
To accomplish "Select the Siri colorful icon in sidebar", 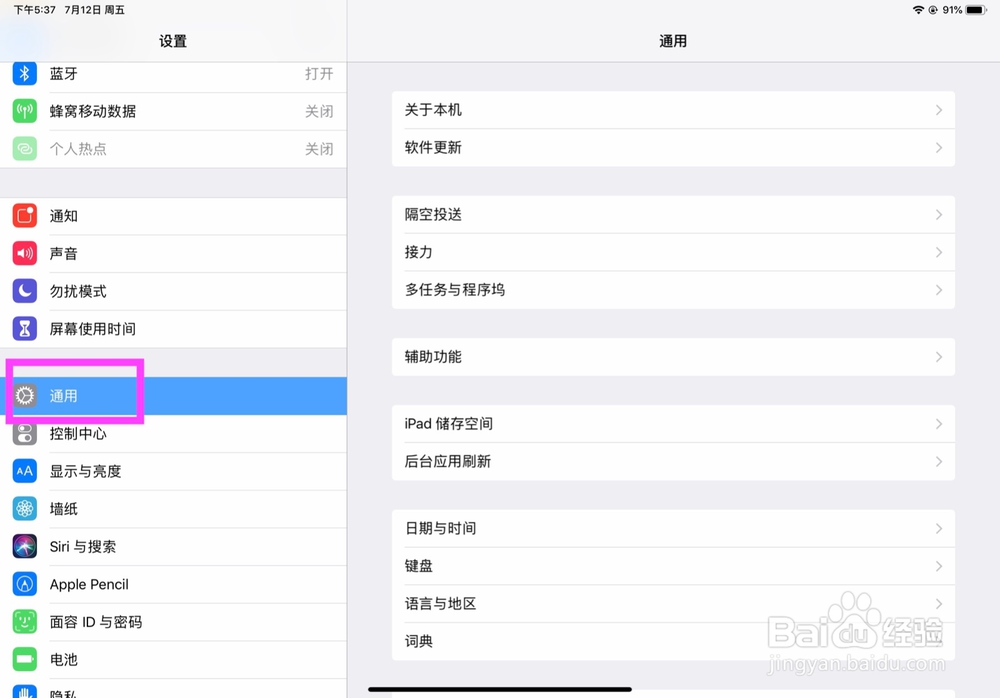I will [24, 546].
